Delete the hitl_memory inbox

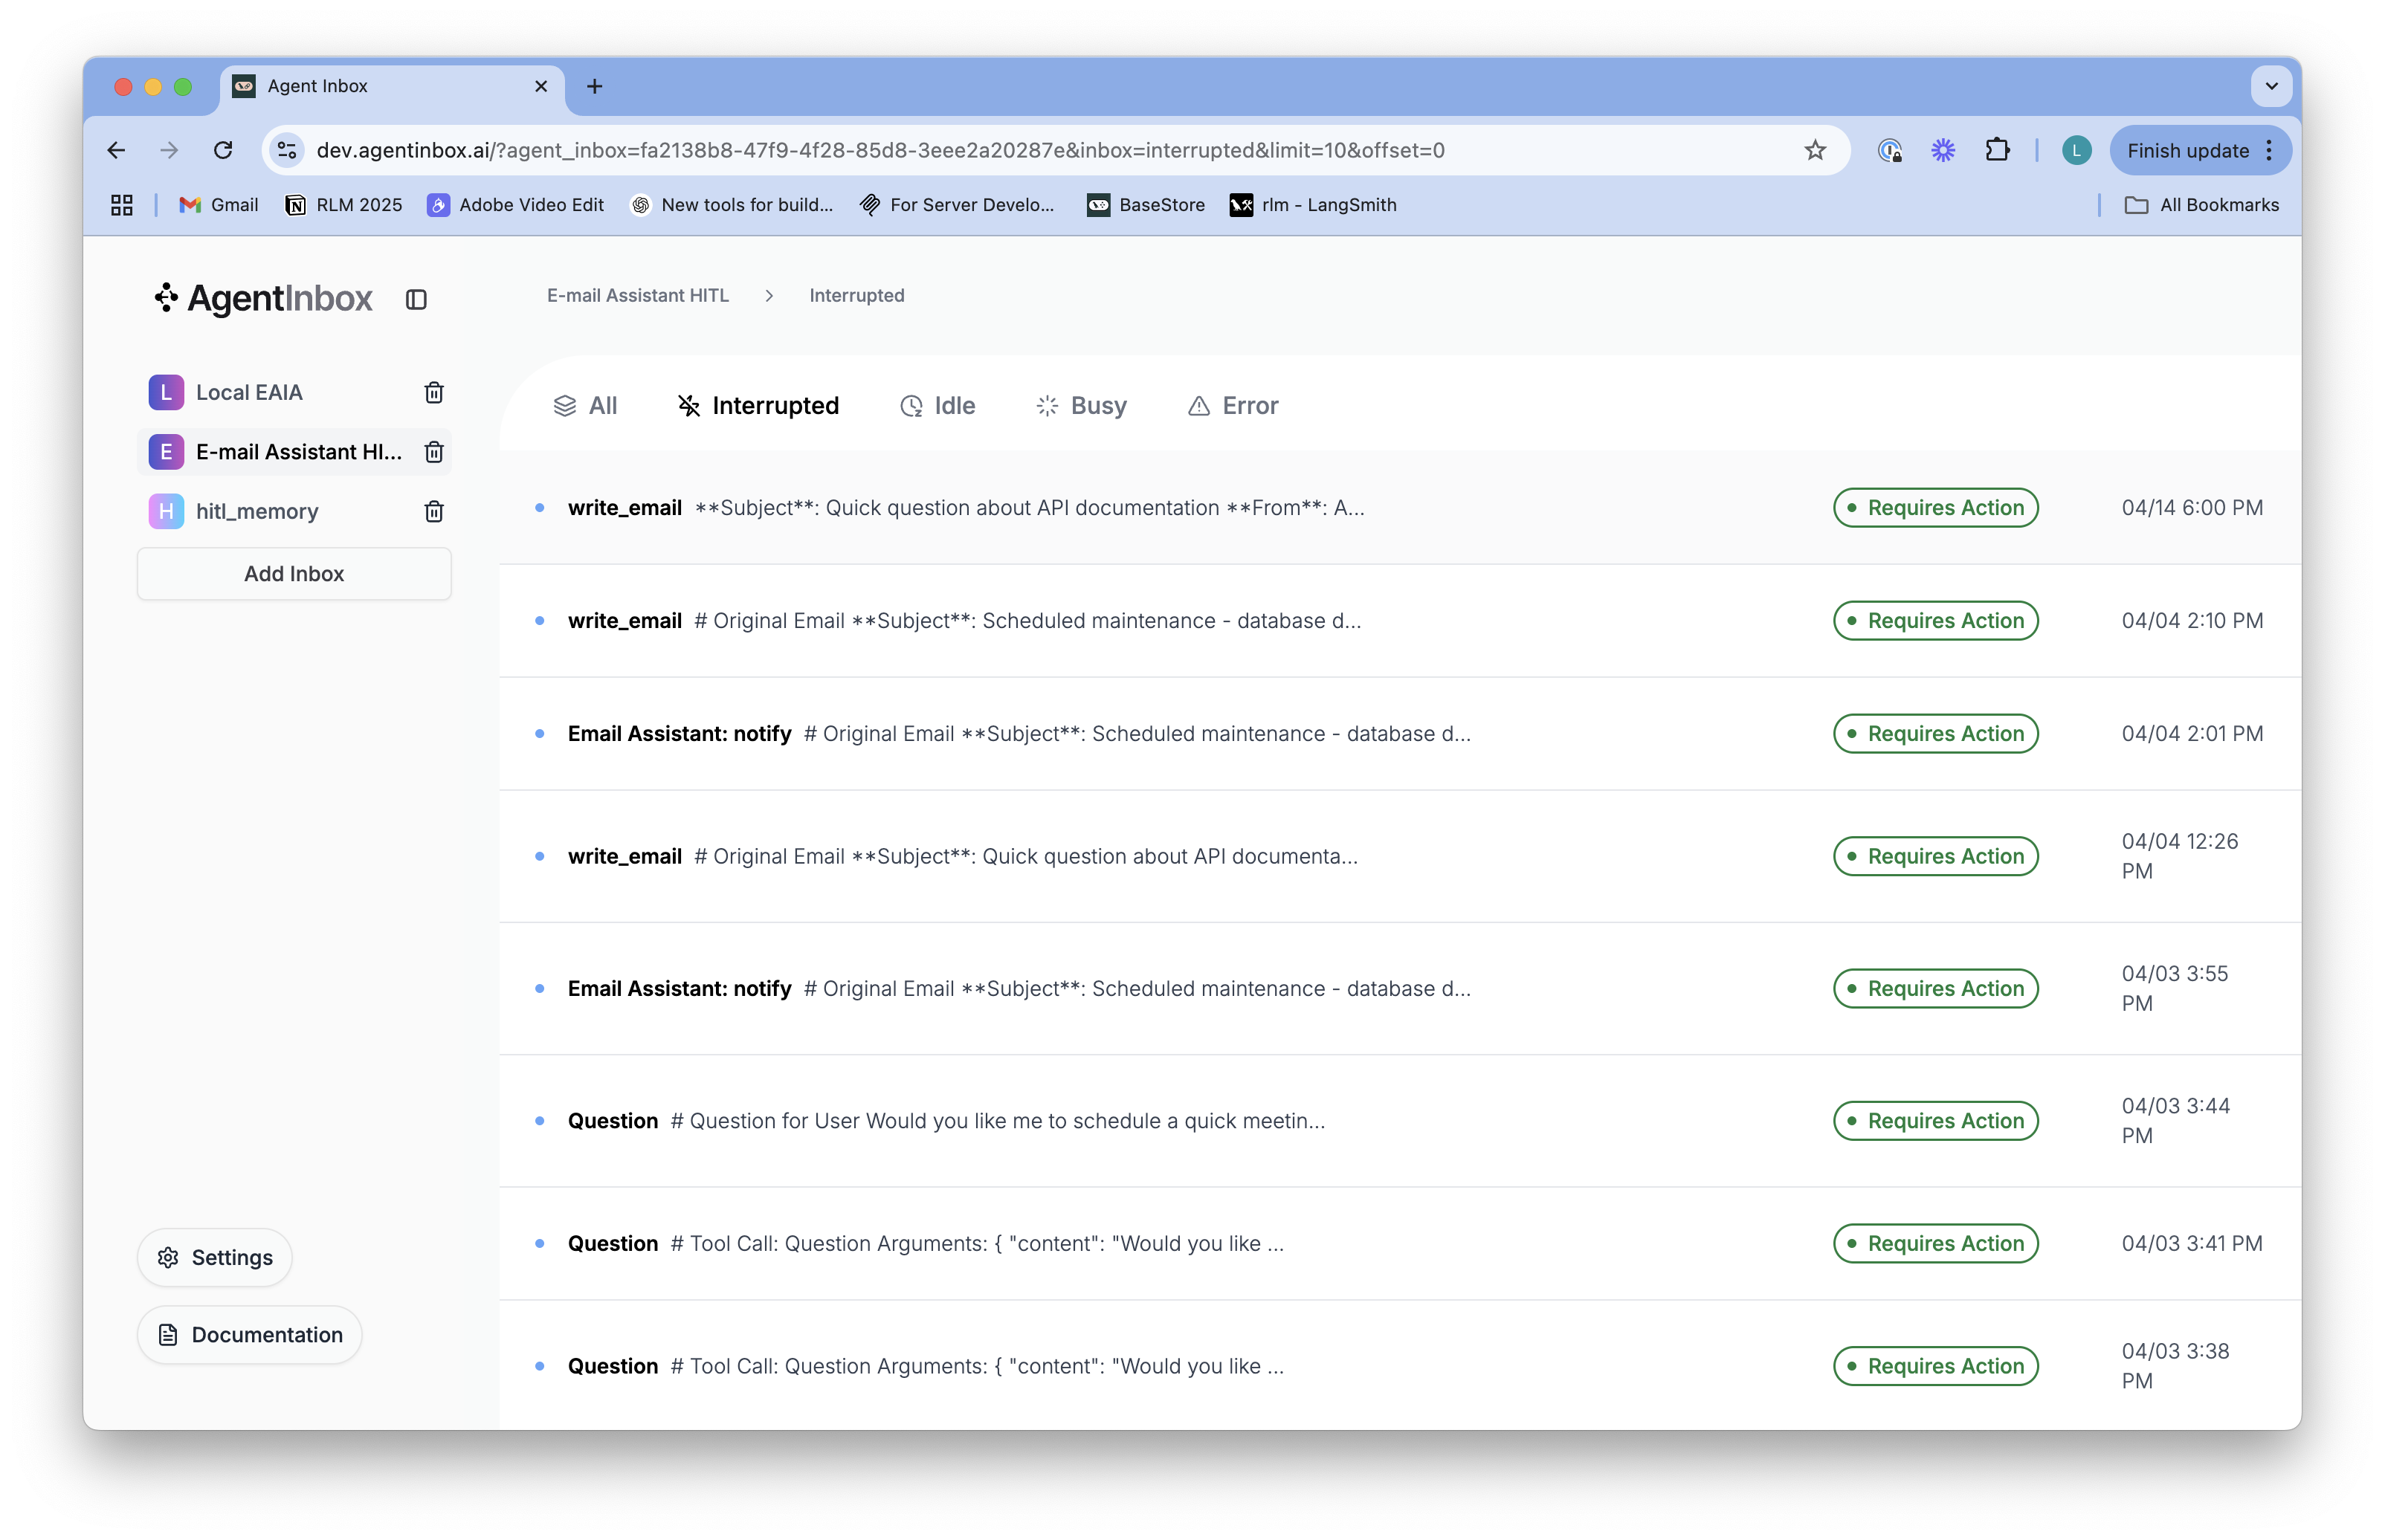(x=433, y=510)
